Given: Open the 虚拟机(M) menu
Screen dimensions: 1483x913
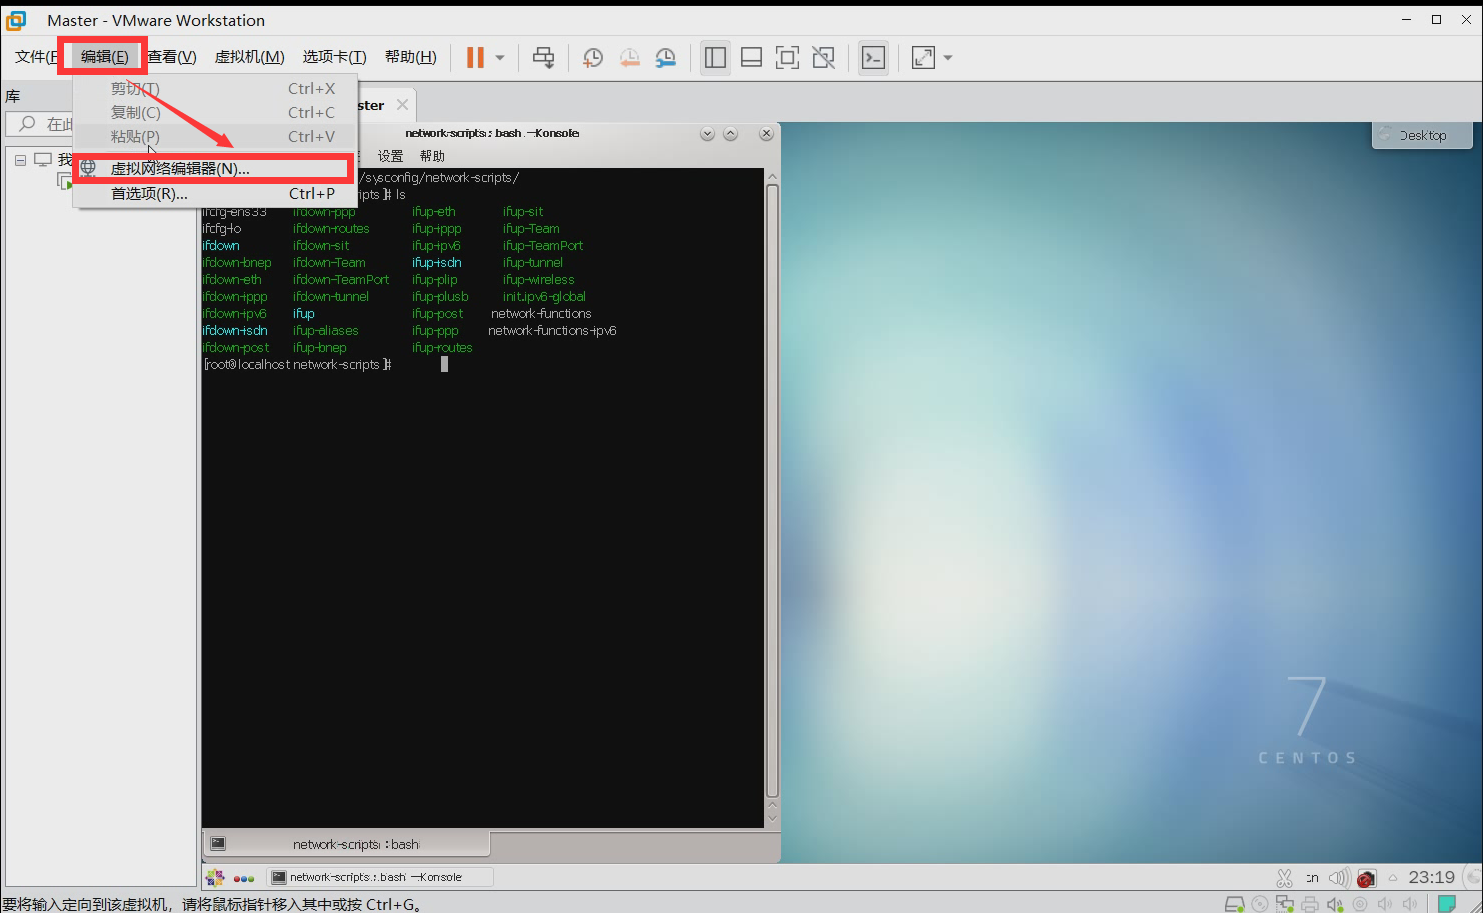Looking at the screenshot, I should point(249,56).
